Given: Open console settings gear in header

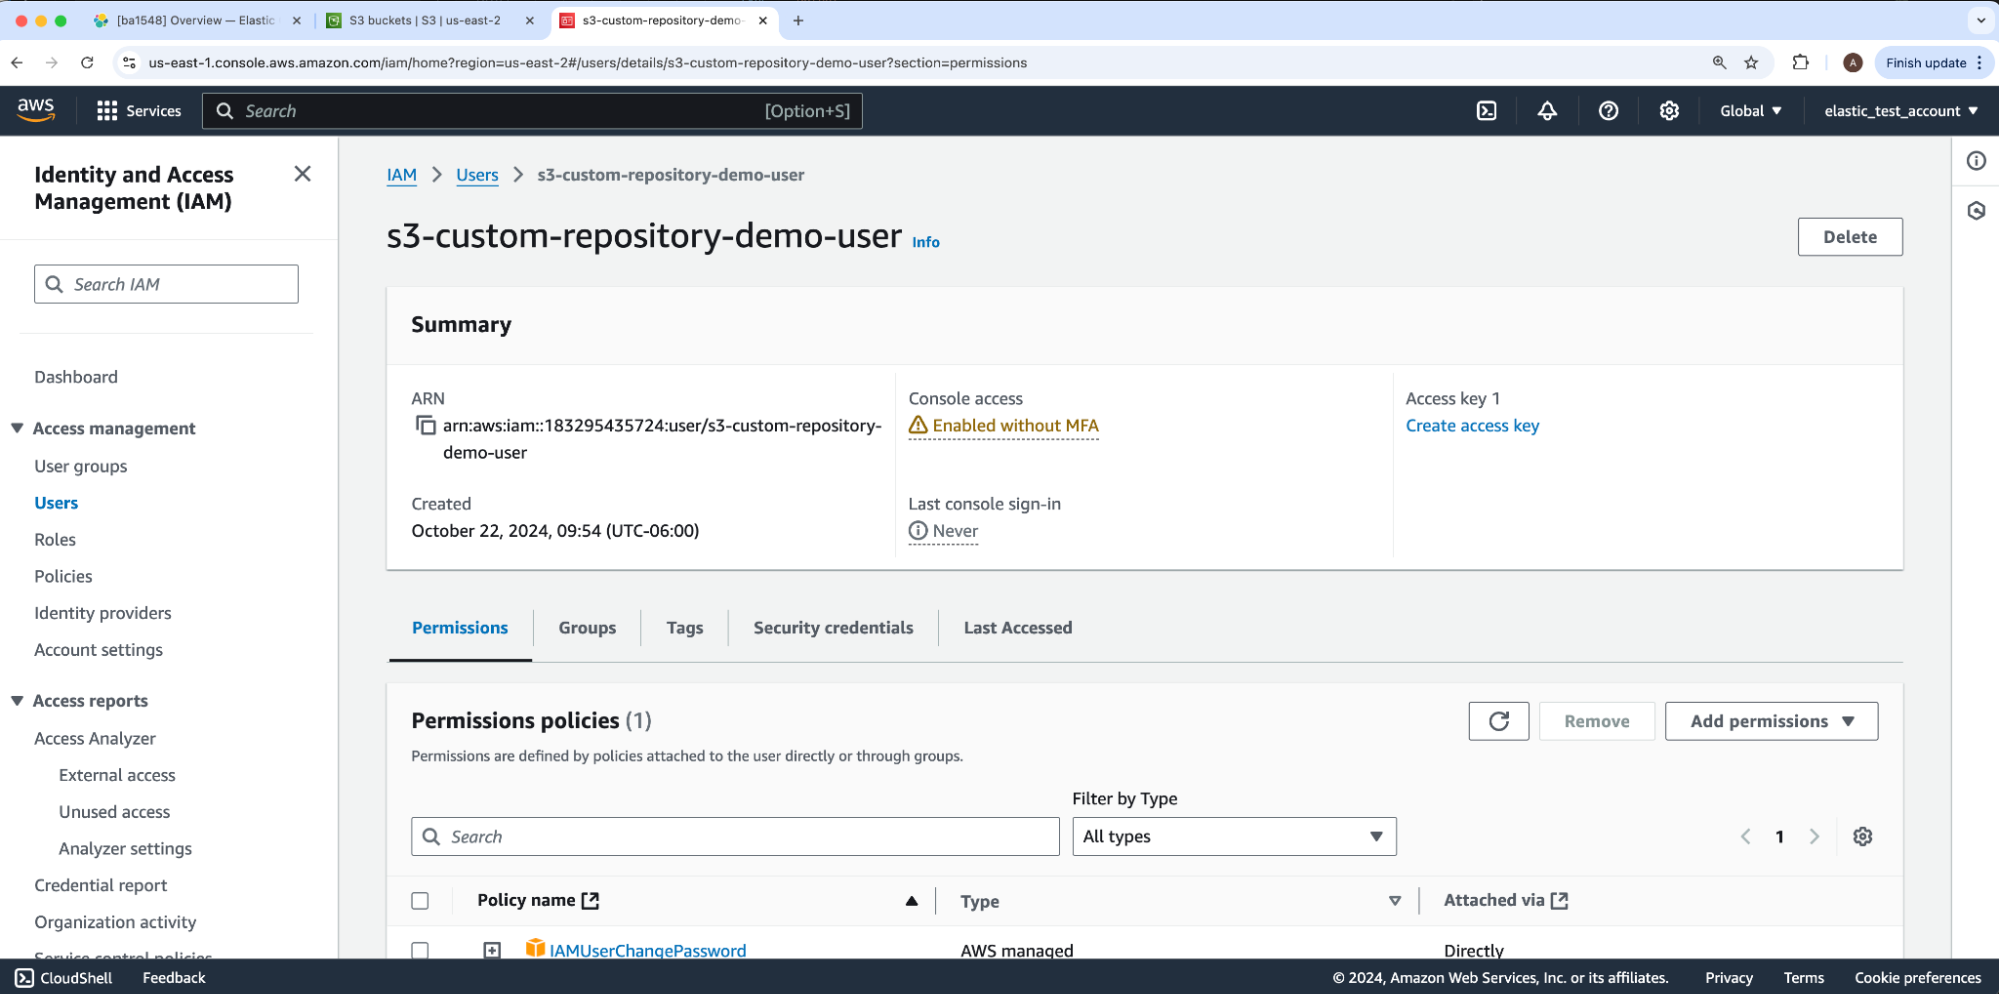Looking at the screenshot, I should click(1669, 111).
